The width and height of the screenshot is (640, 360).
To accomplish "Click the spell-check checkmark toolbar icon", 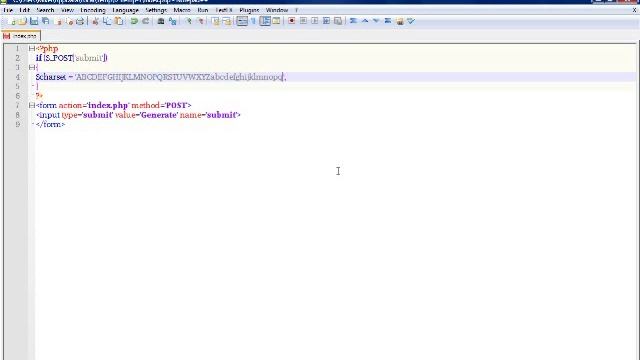I will click(x=411, y=21).
